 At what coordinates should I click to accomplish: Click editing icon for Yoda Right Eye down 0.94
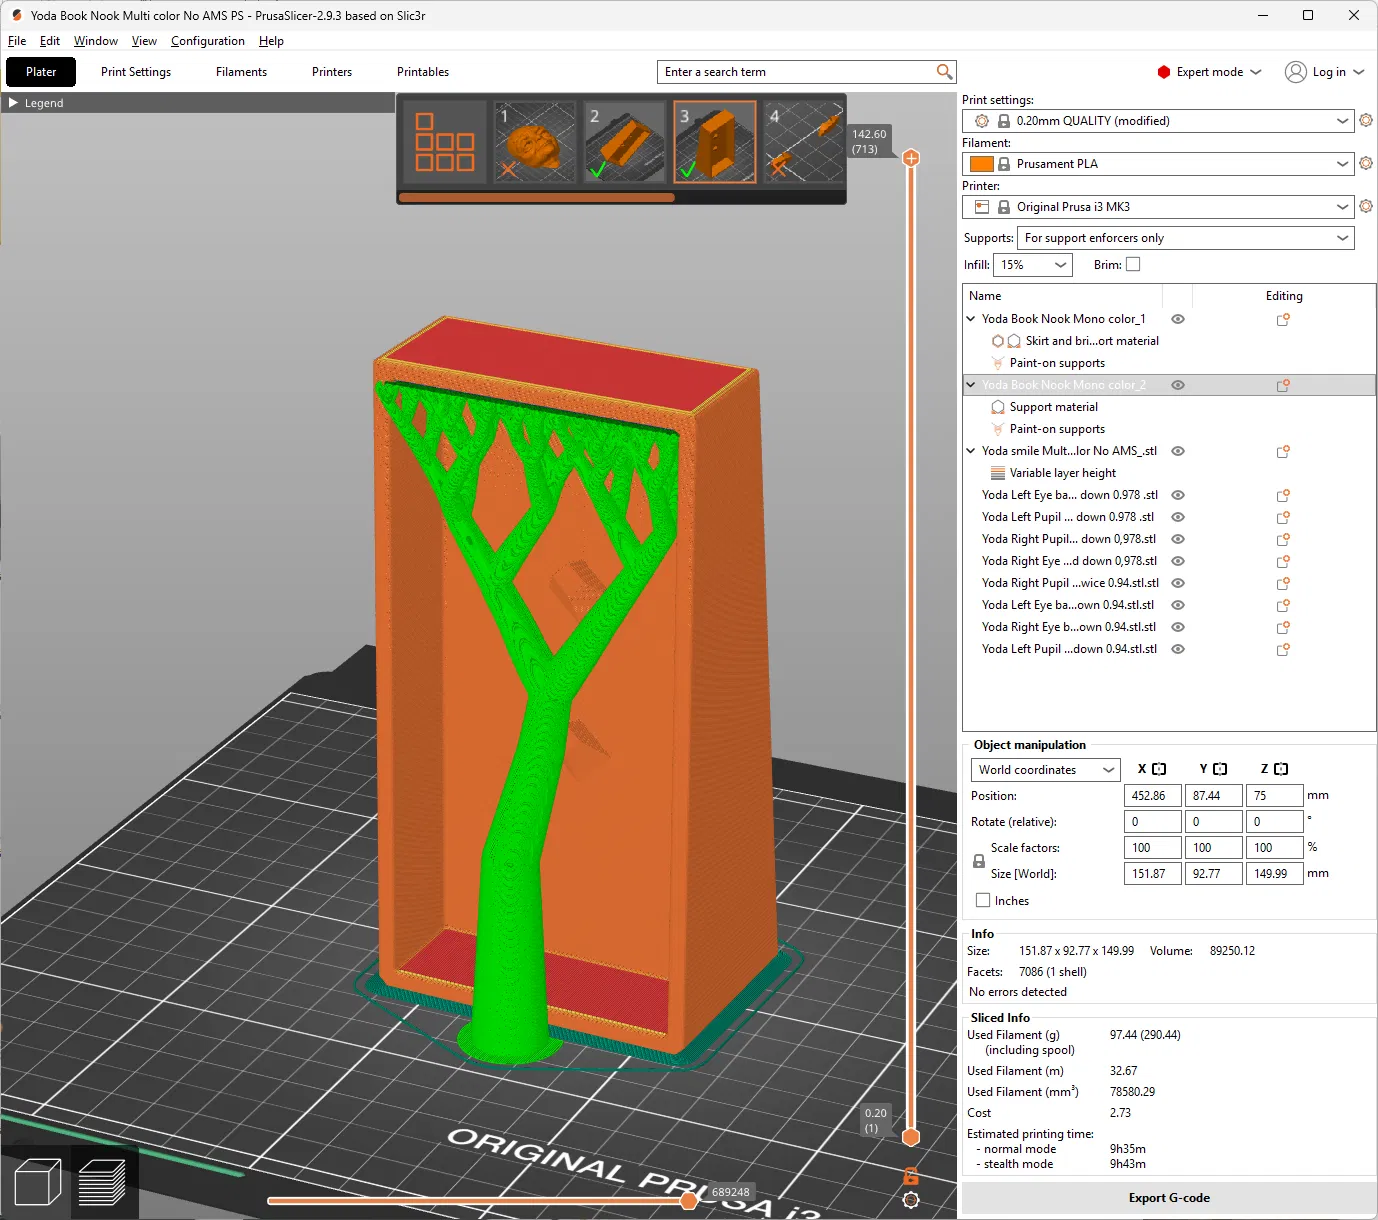click(x=1283, y=627)
